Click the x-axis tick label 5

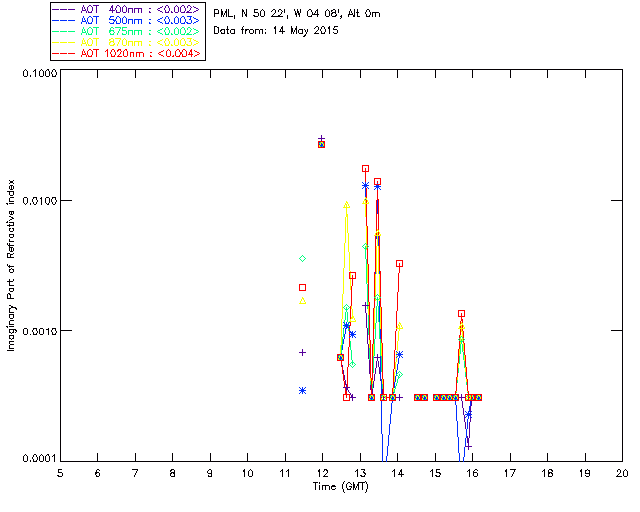point(60,472)
